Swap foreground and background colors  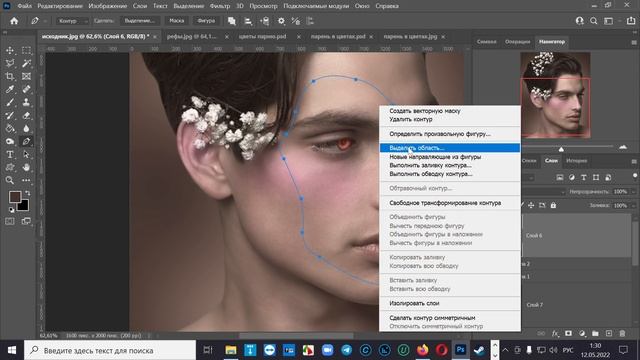point(28,193)
